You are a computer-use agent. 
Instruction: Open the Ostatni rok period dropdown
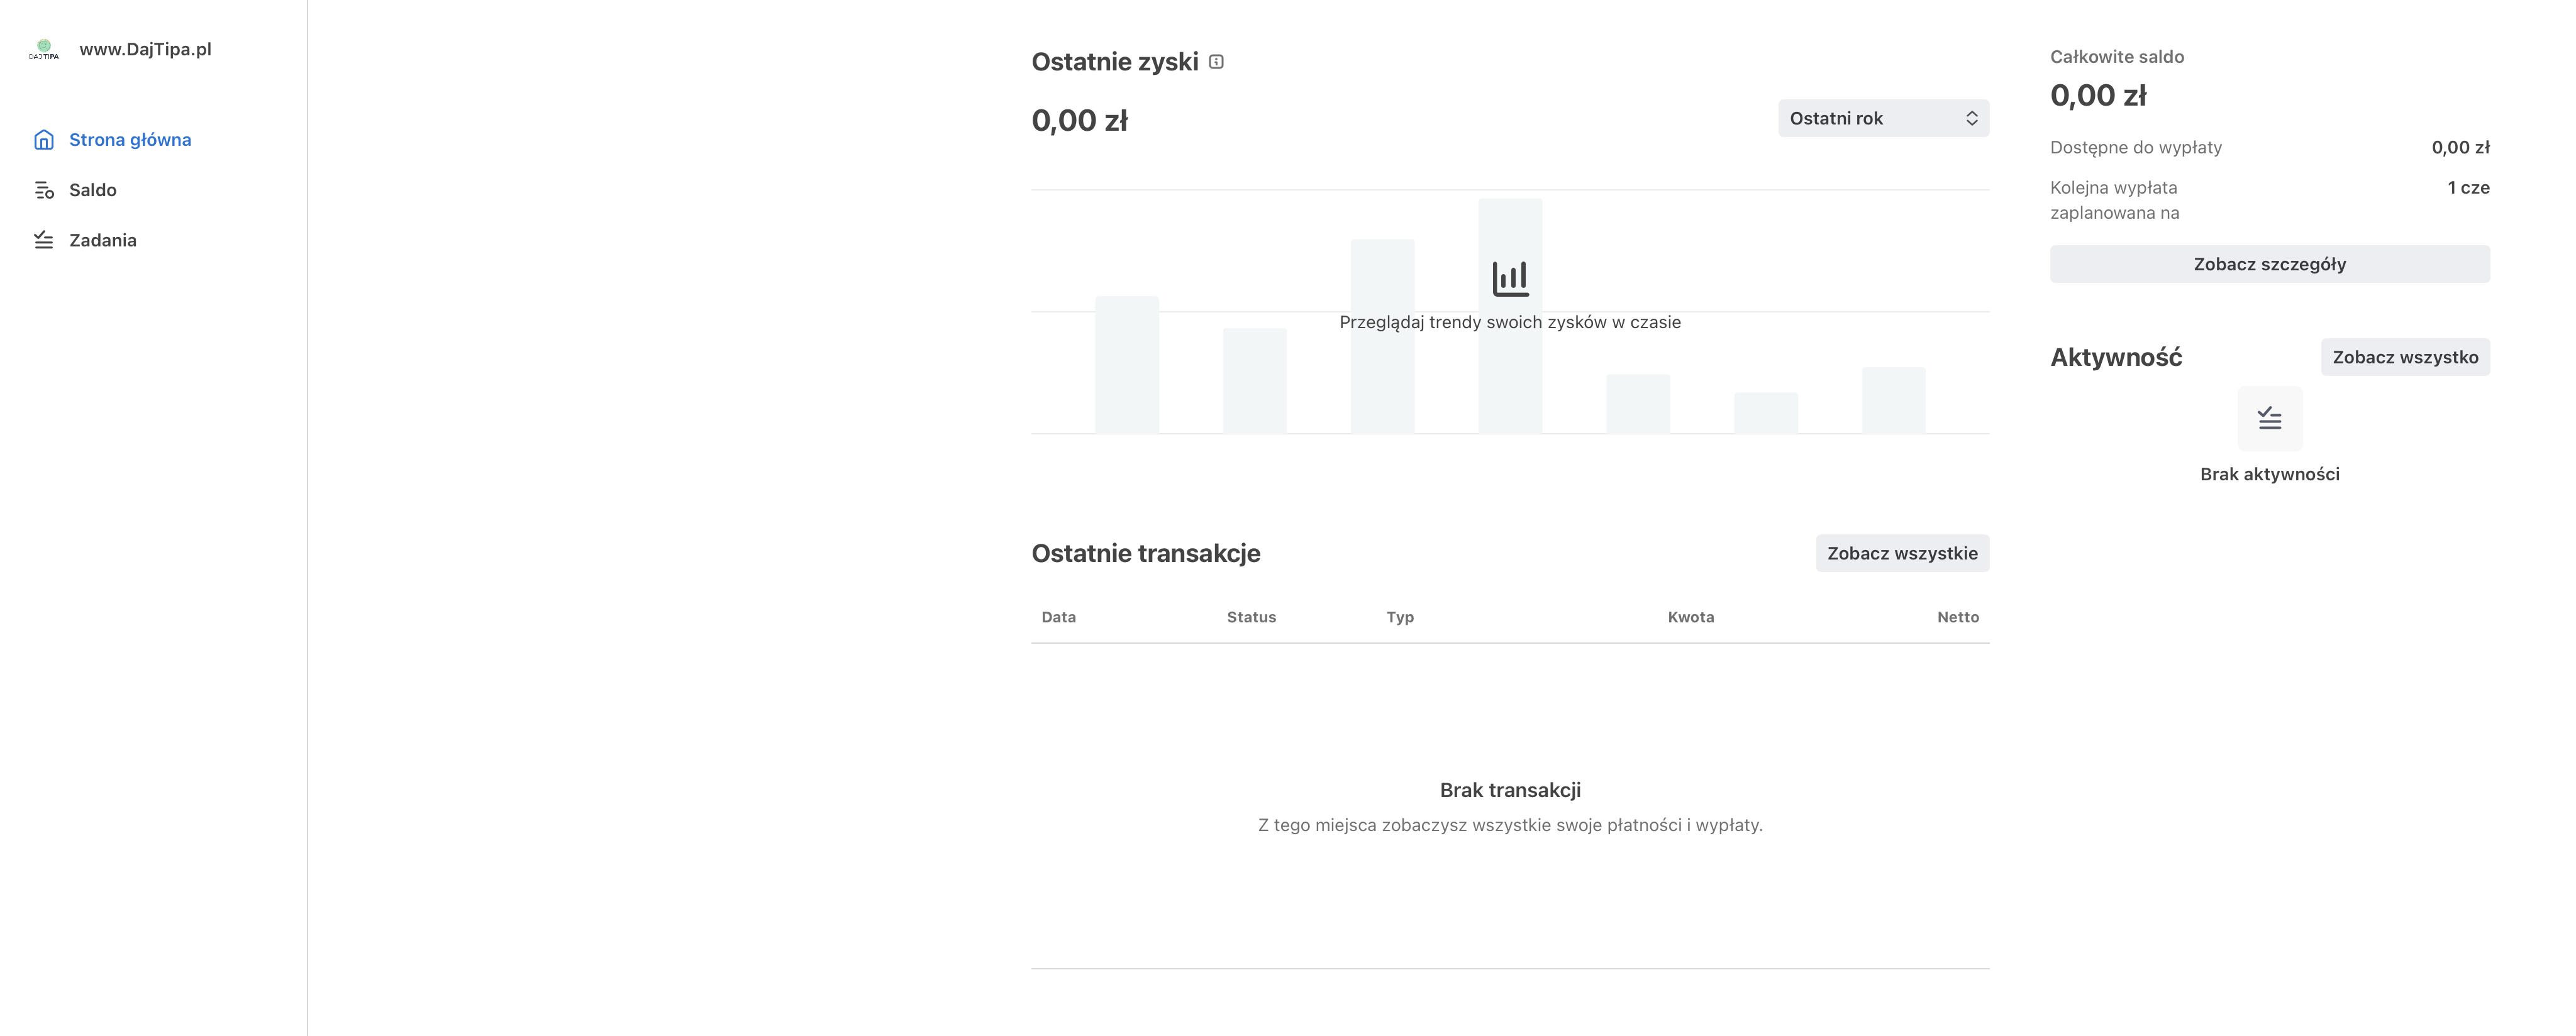[1883, 118]
